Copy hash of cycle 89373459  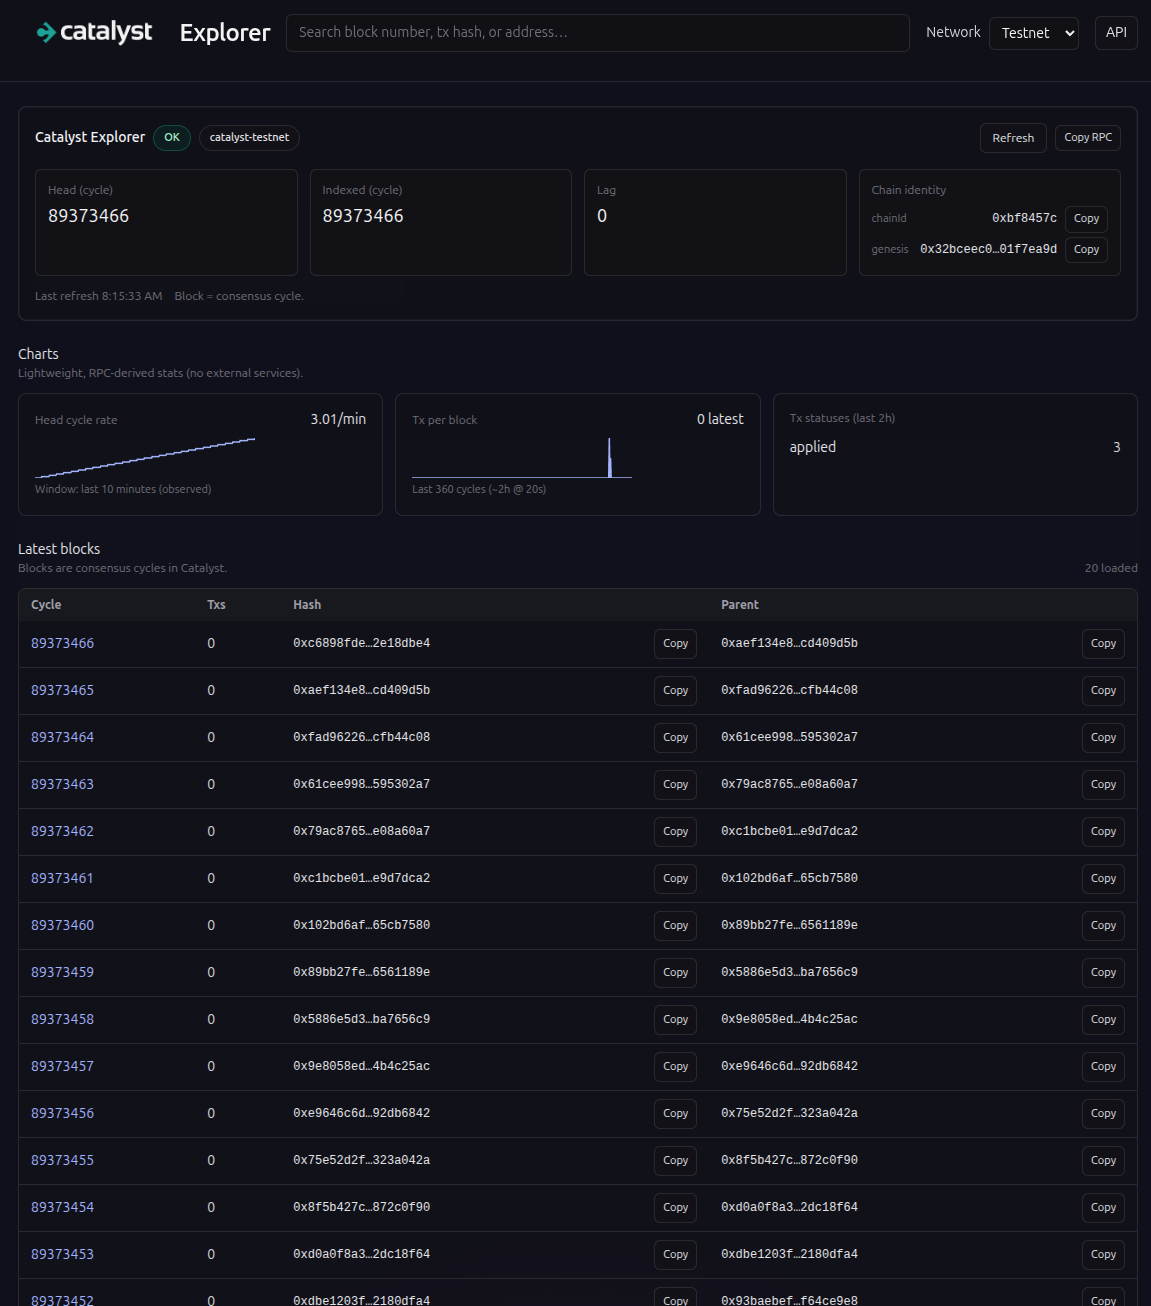pyautogui.click(x=675, y=973)
